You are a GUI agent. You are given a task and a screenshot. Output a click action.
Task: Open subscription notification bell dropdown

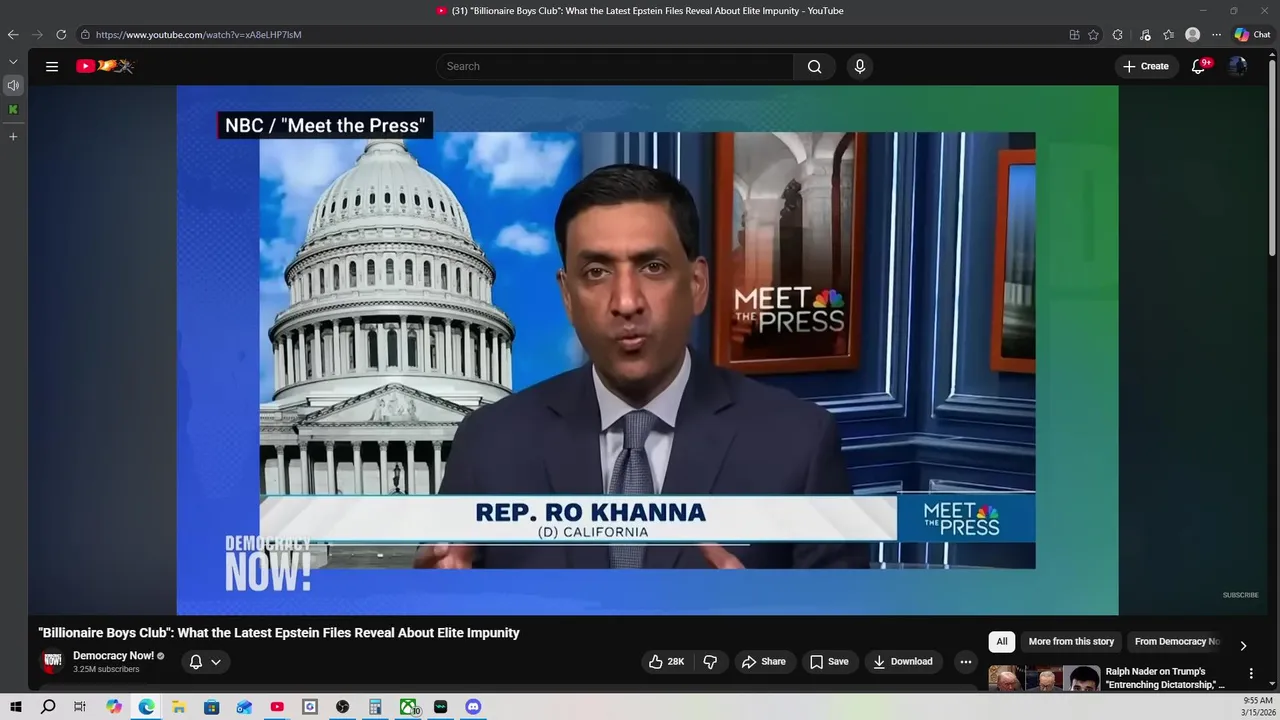point(205,661)
